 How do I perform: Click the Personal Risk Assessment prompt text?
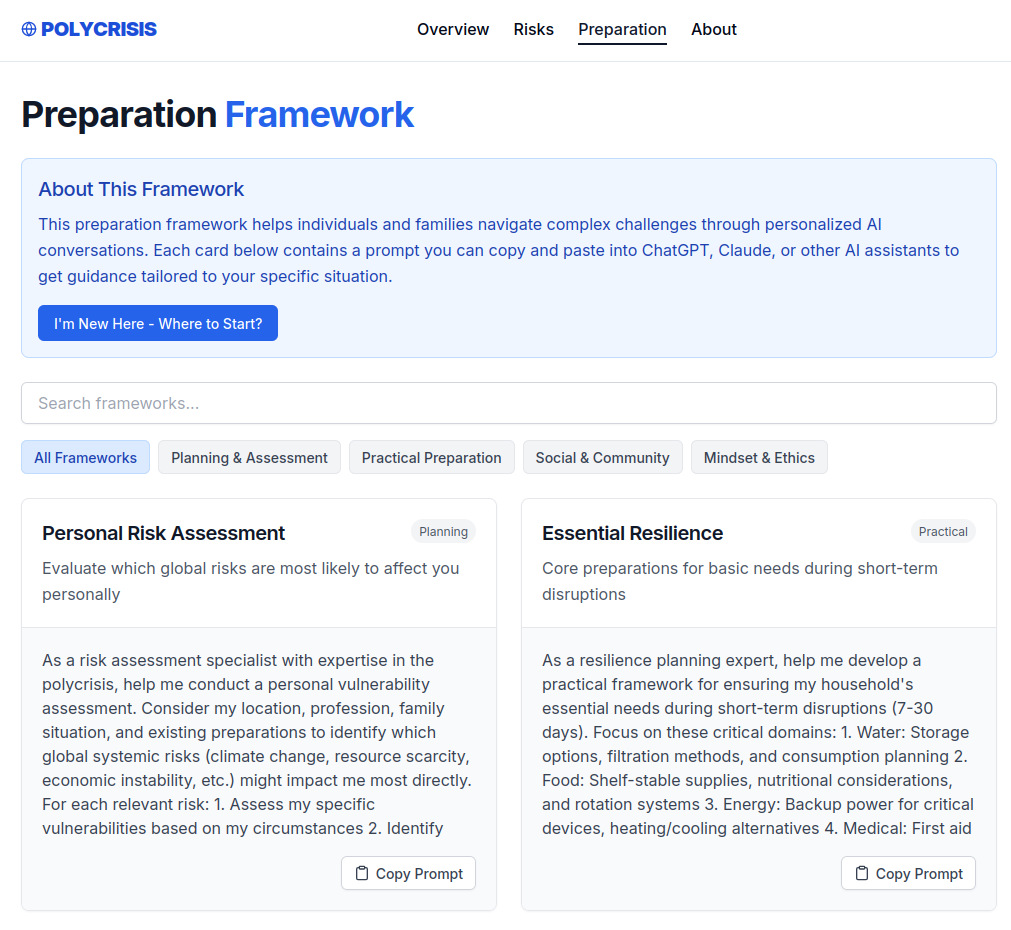[257, 744]
